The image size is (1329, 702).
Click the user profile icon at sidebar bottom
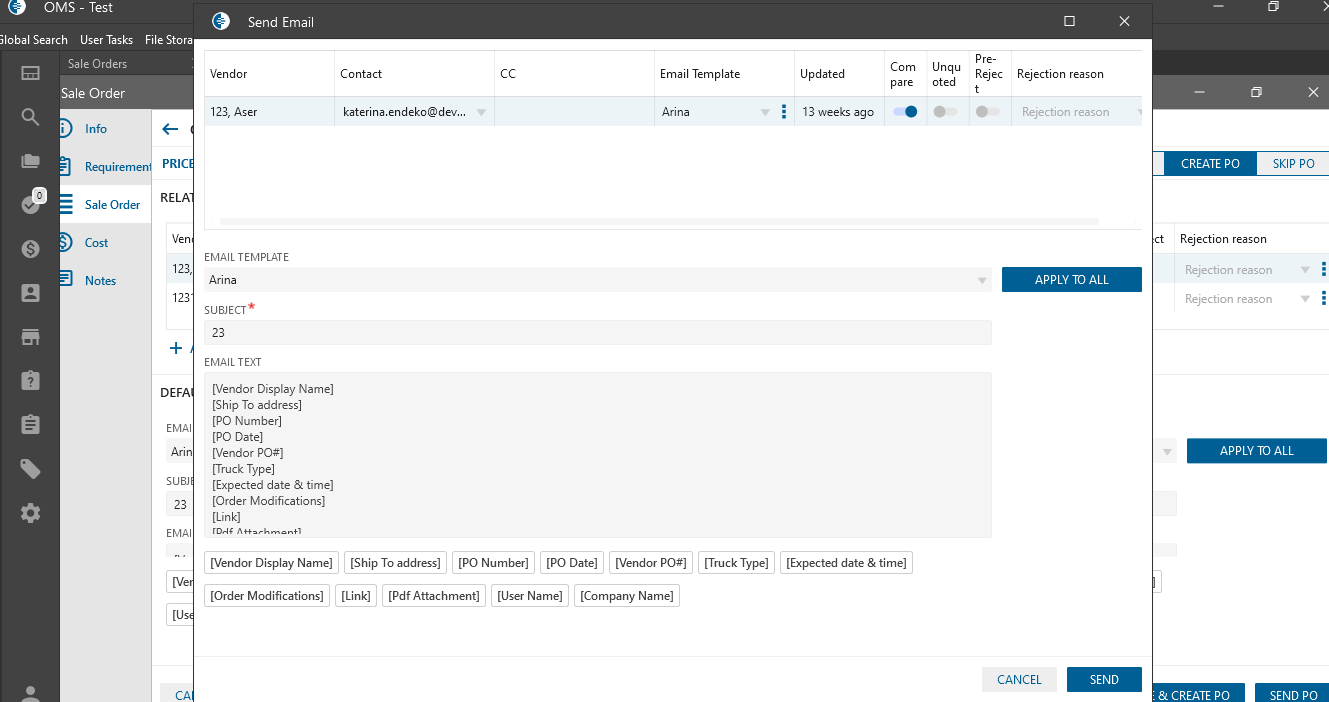click(x=30, y=694)
